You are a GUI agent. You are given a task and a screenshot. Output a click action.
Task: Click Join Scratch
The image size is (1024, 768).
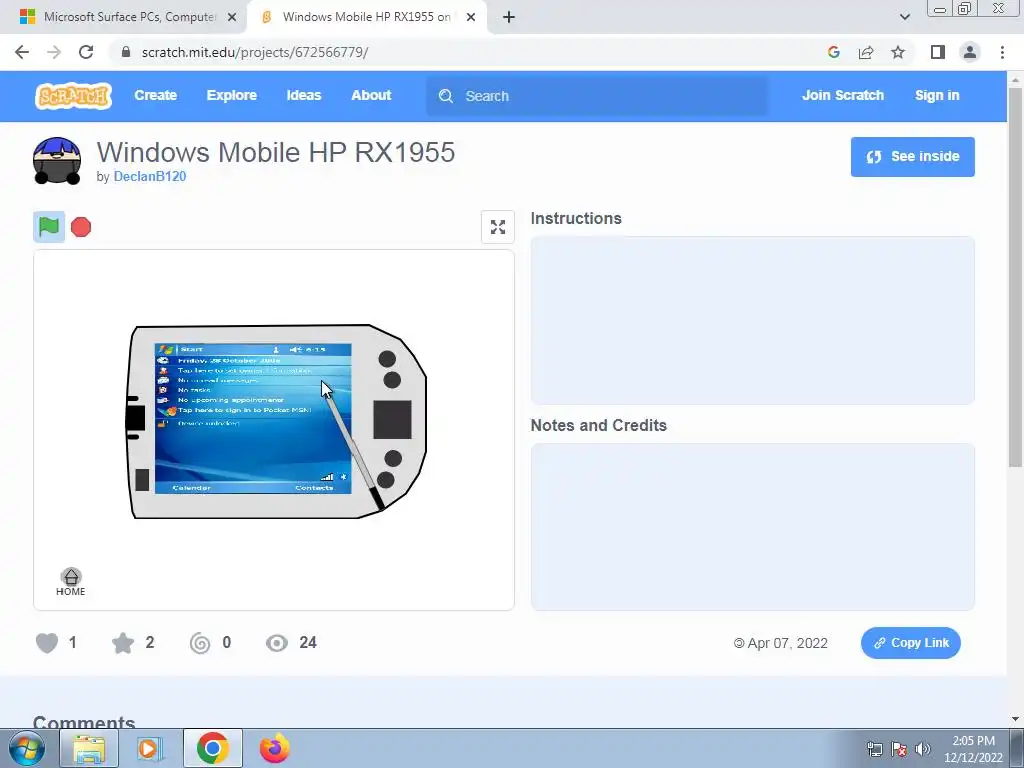pos(842,95)
